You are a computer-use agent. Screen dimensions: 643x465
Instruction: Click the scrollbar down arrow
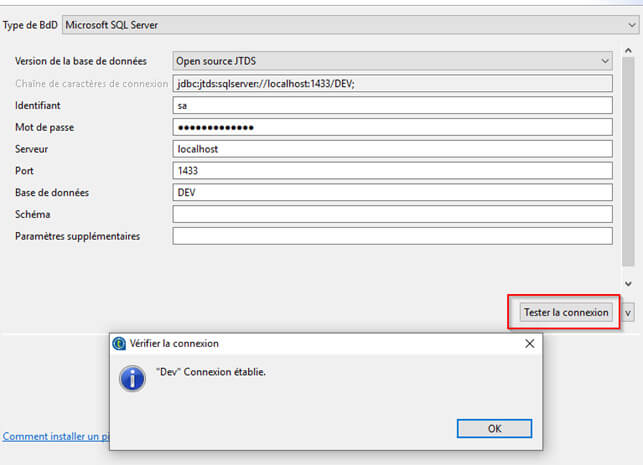(x=628, y=283)
